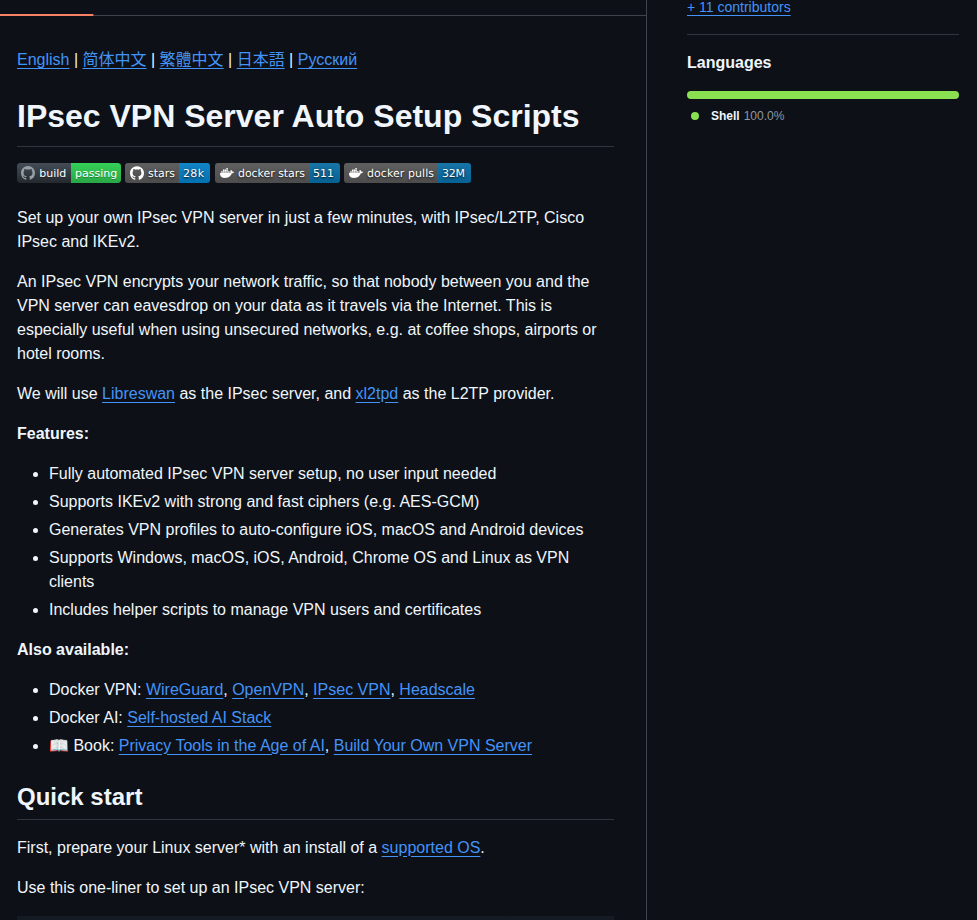The height and width of the screenshot is (920, 977).
Task: Click the docker stars 511 badge
Action: (x=277, y=173)
